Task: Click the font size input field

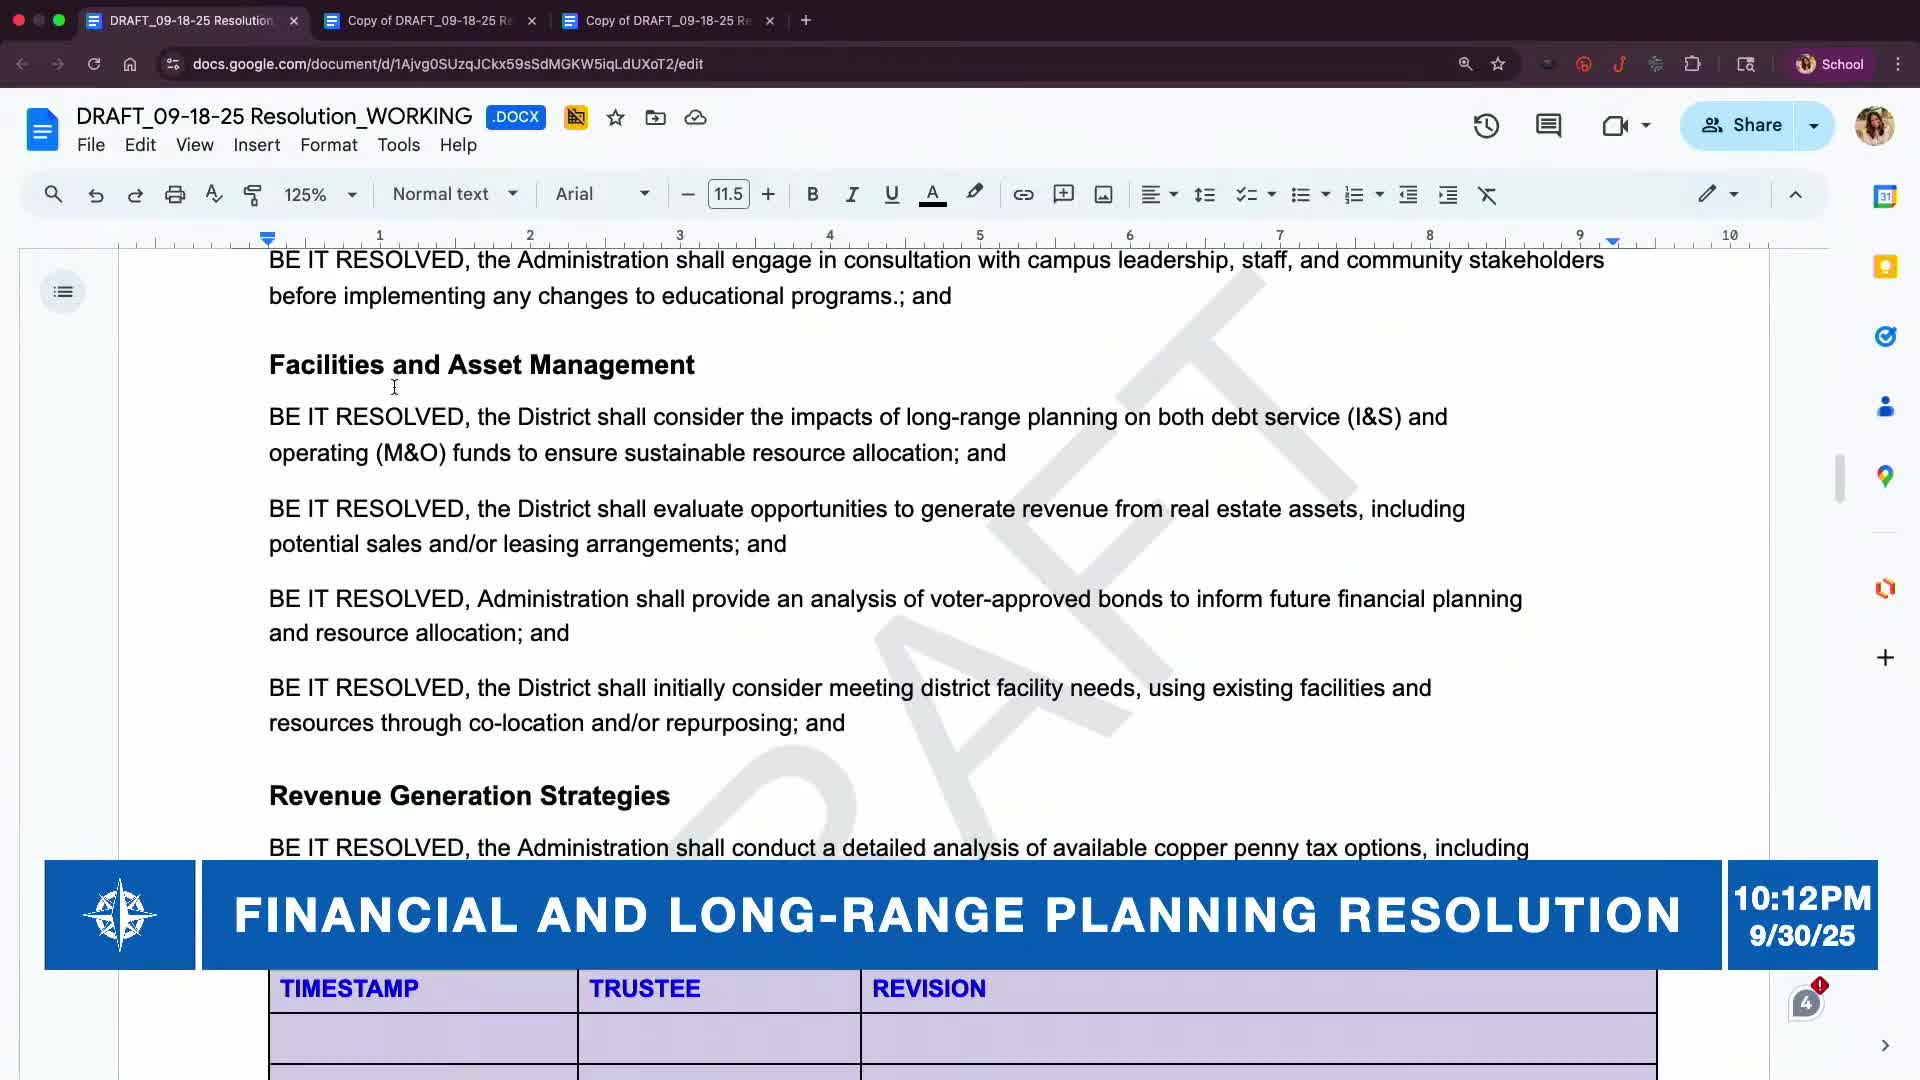Action: click(728, 194)
